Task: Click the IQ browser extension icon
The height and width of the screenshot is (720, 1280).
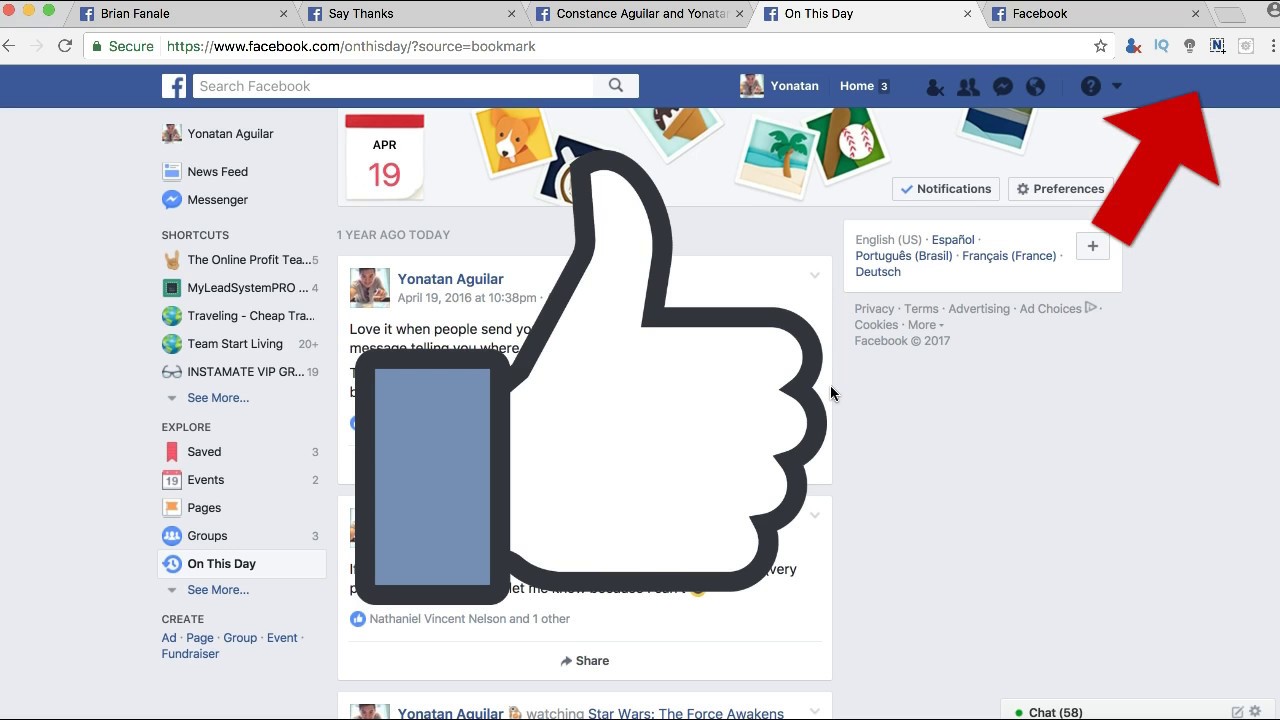Action: 1161,46
